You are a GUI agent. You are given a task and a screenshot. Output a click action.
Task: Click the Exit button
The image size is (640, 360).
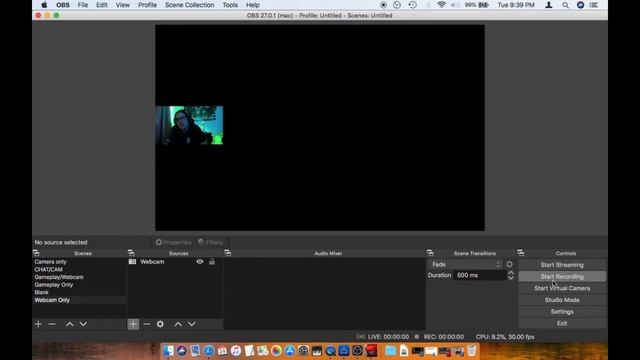tap(562, 323)
